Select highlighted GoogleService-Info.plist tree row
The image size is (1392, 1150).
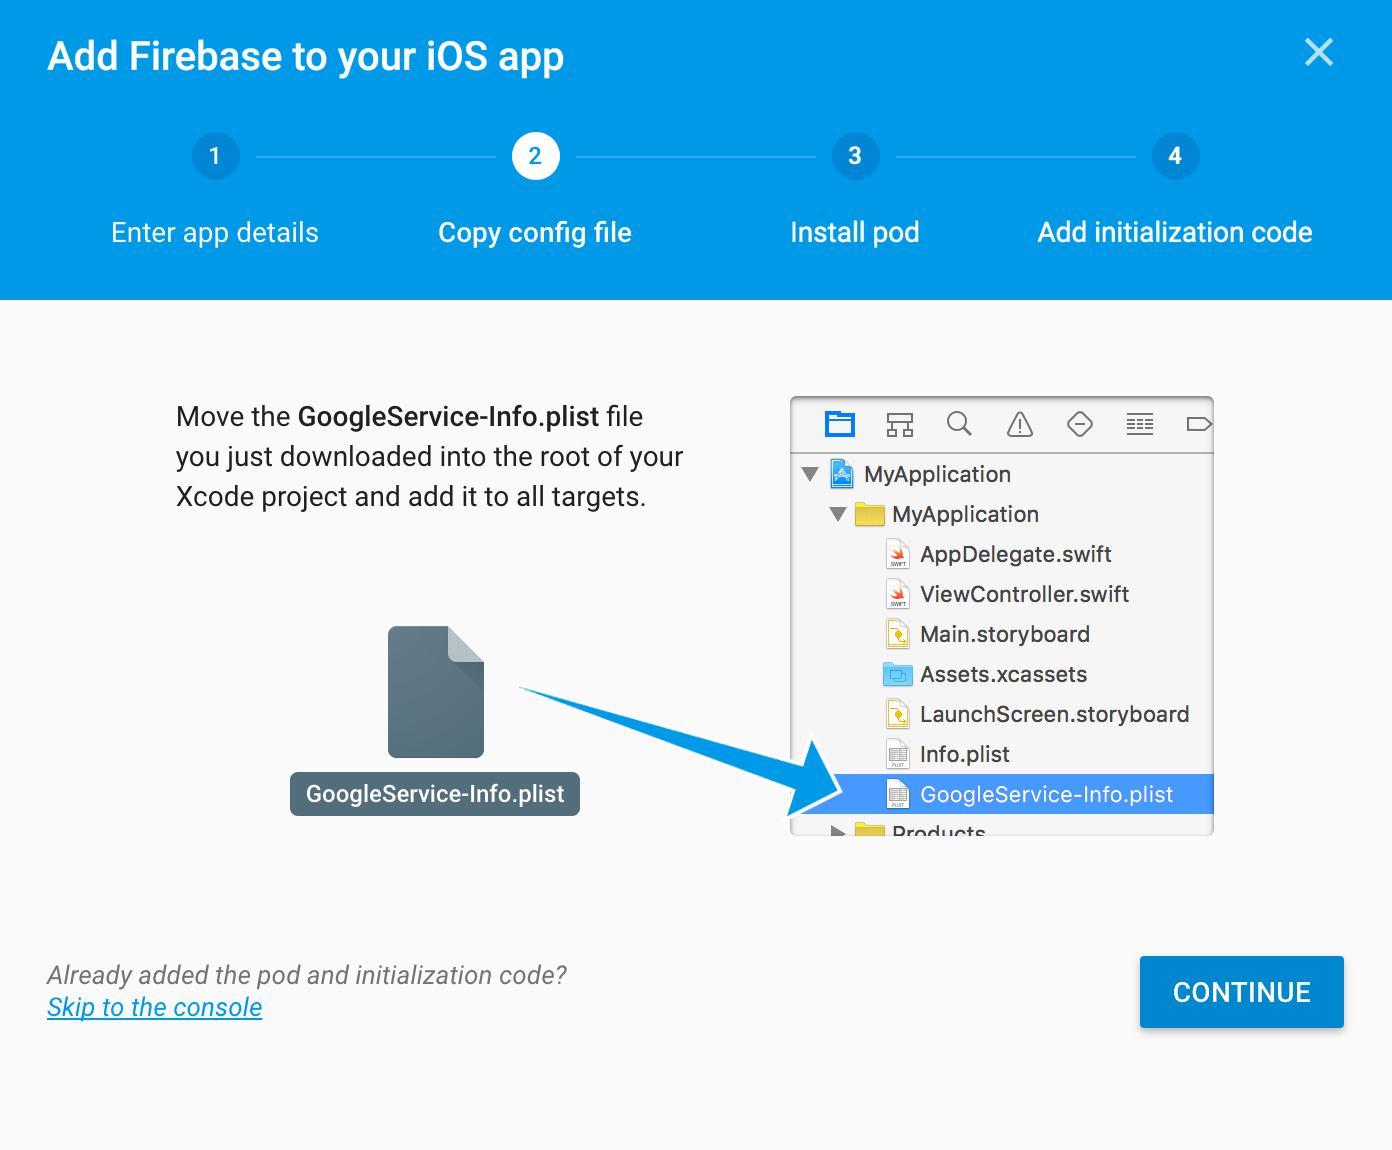click(x=1002, y=794)
